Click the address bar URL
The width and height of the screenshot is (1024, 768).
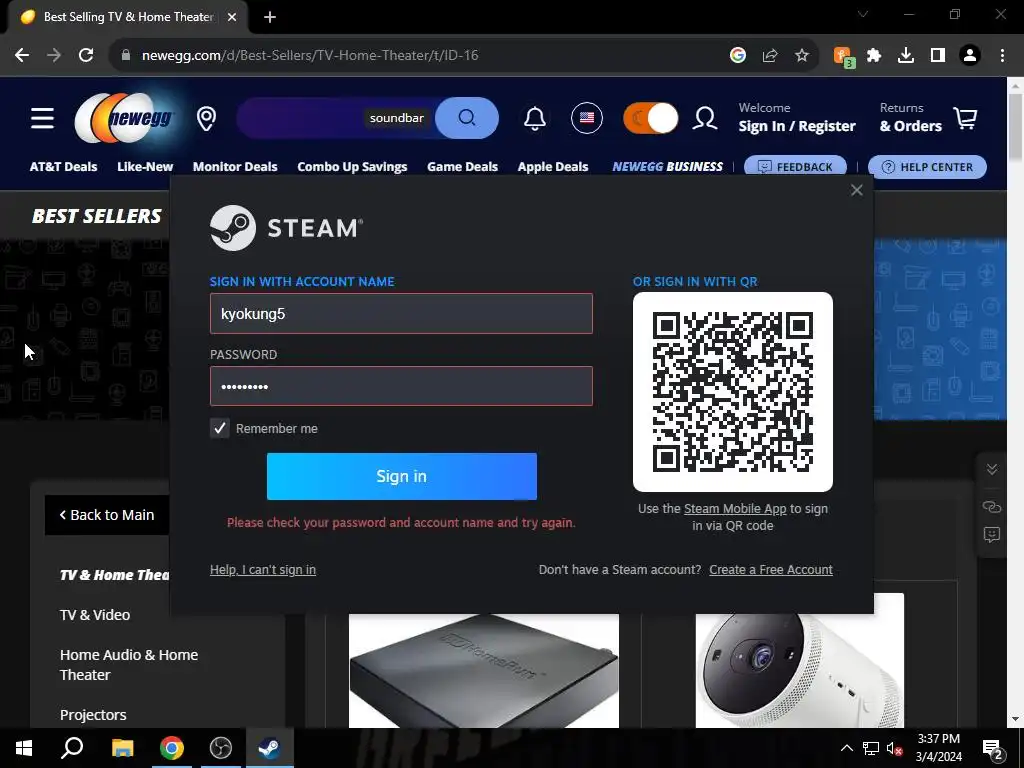310,56
